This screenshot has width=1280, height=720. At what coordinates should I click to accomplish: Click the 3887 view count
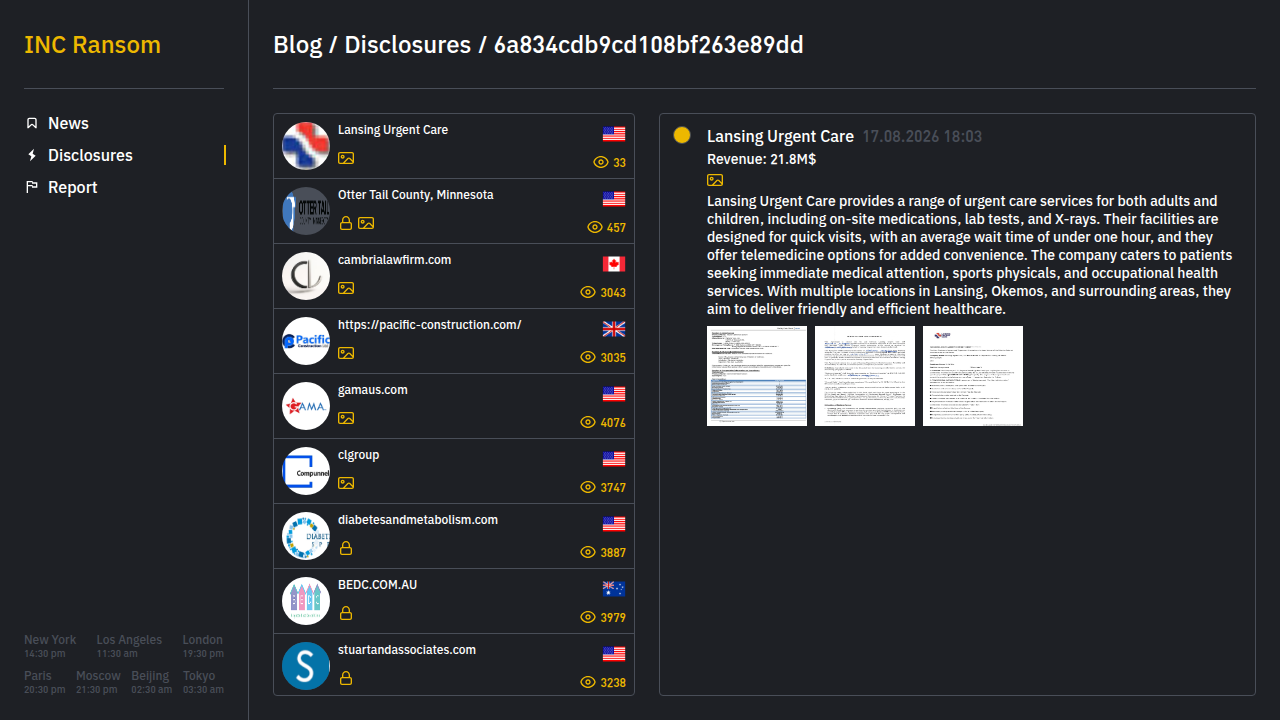[x=613, y=553]
